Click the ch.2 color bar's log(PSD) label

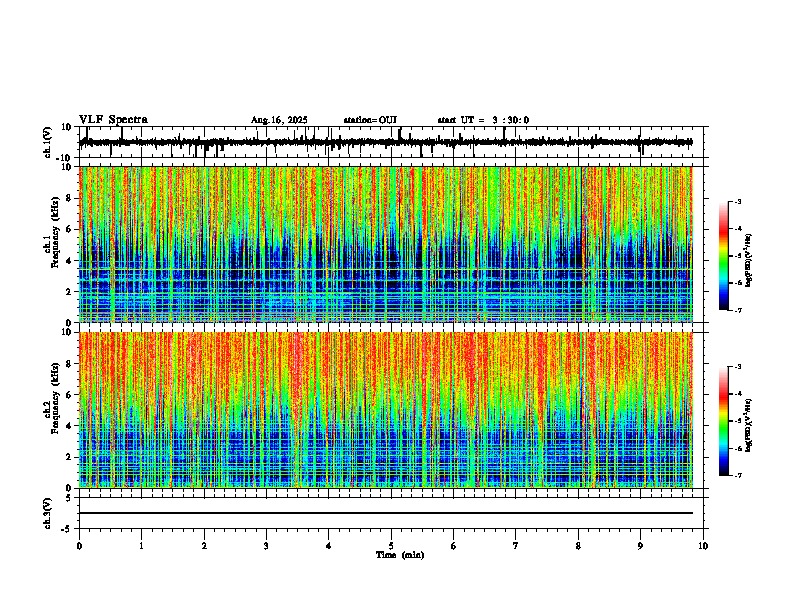(748, 425)
